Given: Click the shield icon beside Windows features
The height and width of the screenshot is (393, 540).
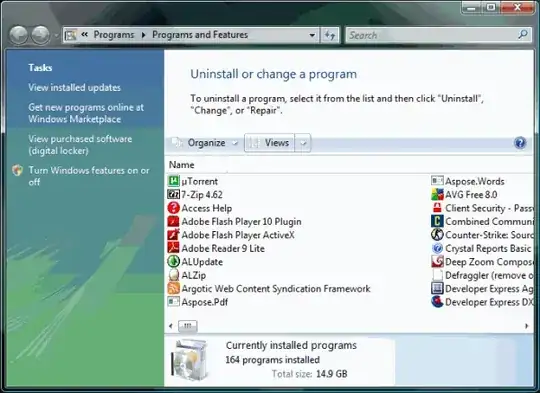Looking at the screenshot, I should tap(17, 170).
